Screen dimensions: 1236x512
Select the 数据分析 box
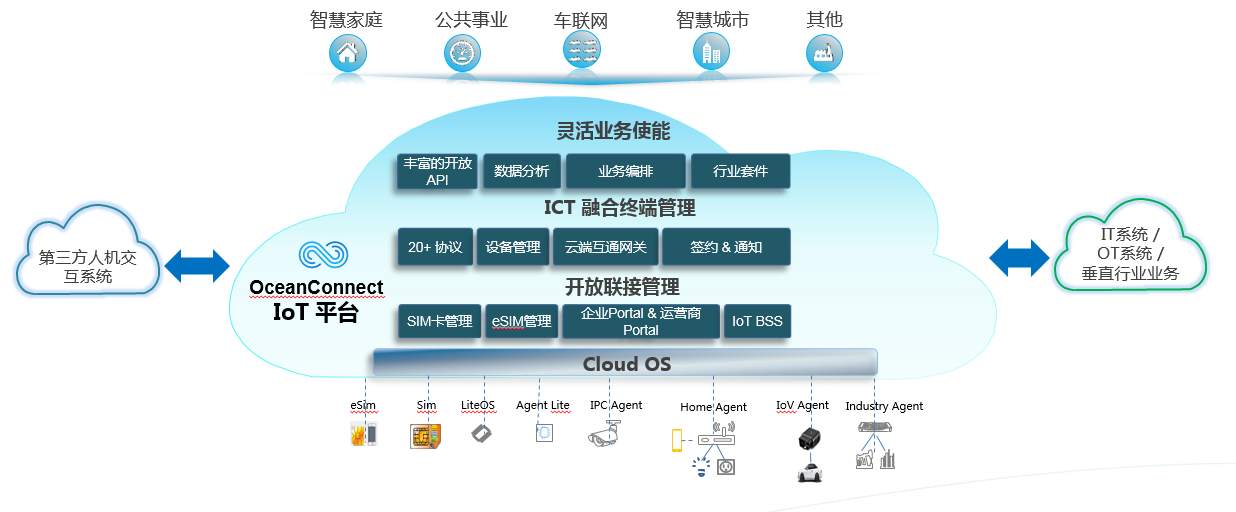point(522,171)
